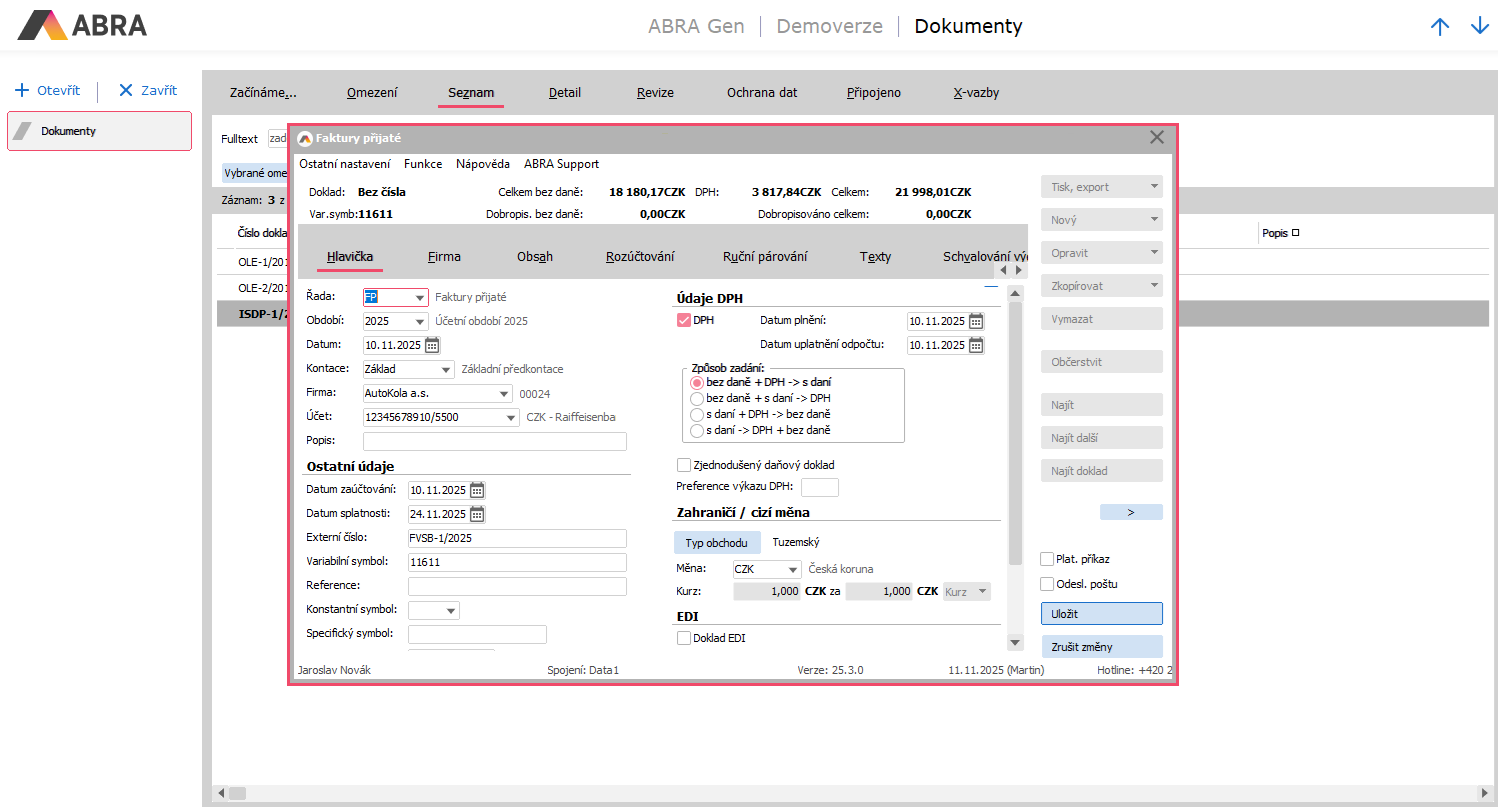This screenshot has height=807, width=1498.
Task: Open the Ruční párování tab
Action: coord(765,257)
